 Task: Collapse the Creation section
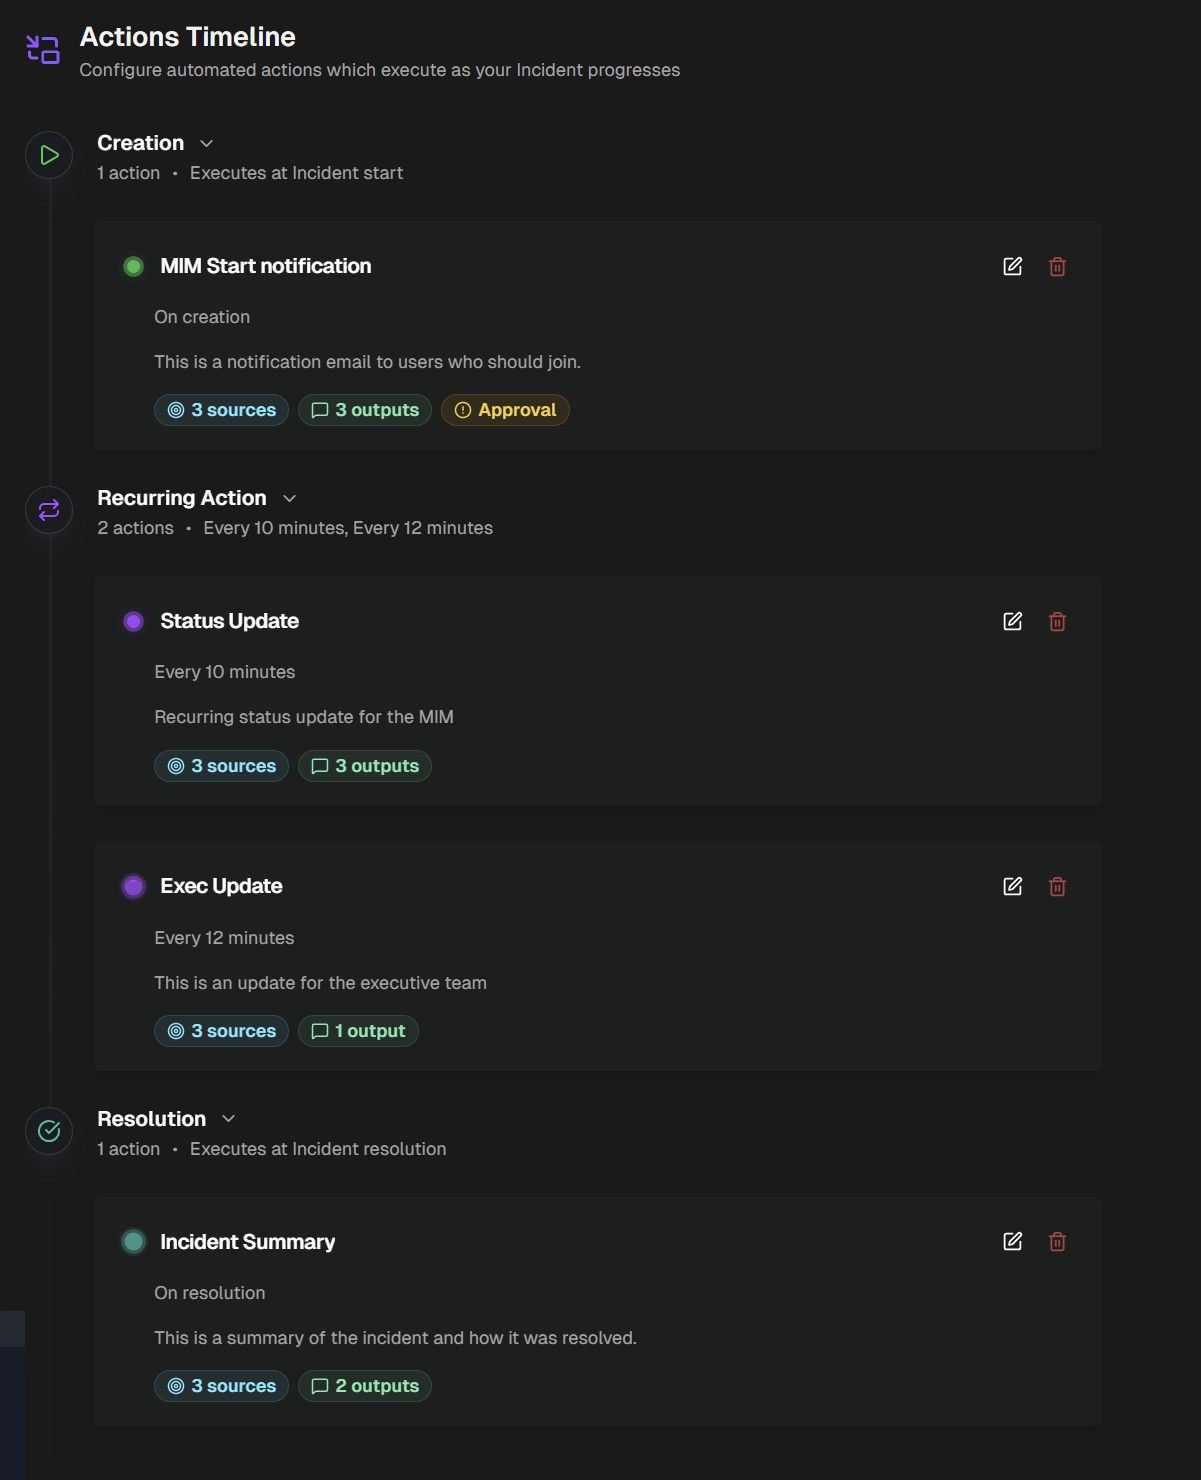207,143
